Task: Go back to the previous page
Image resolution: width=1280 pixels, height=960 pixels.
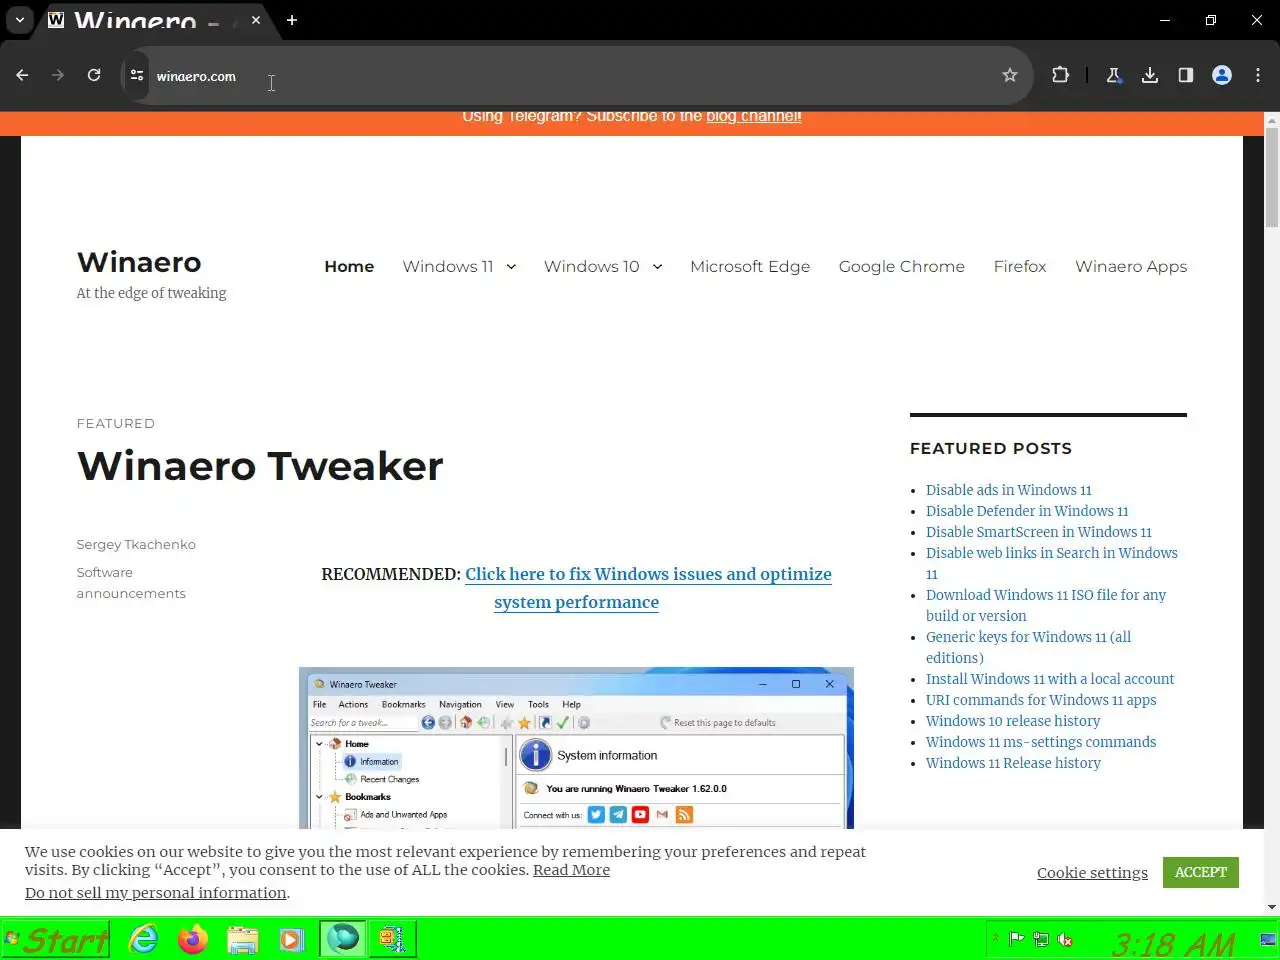Action: point(22,75)
